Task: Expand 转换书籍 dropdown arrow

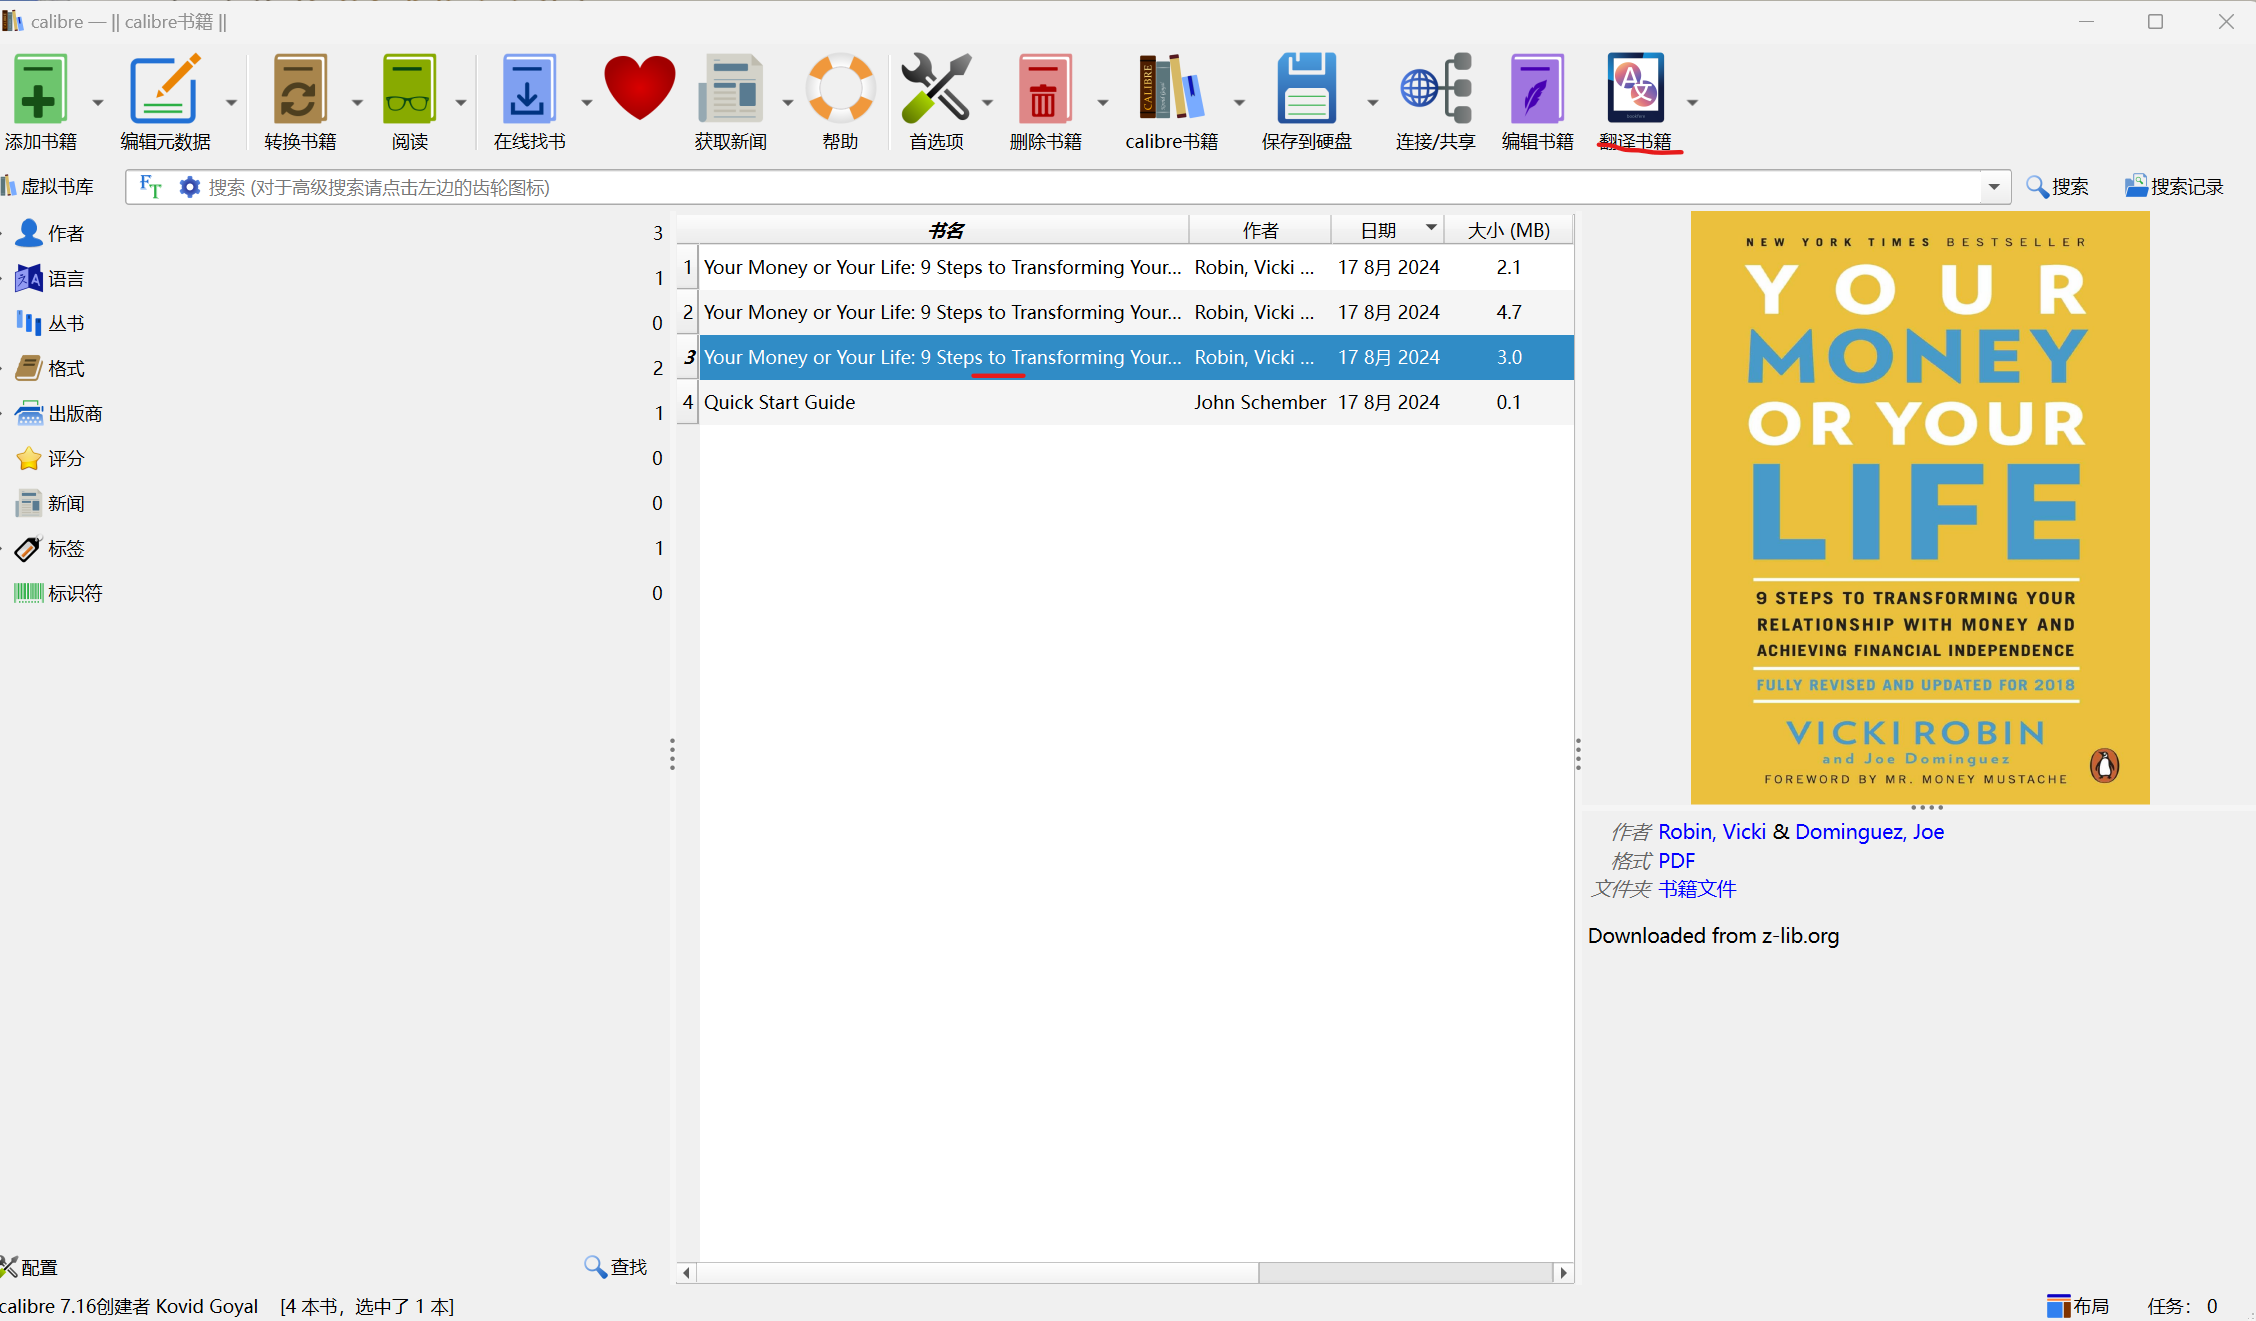Action: point(356,102)
